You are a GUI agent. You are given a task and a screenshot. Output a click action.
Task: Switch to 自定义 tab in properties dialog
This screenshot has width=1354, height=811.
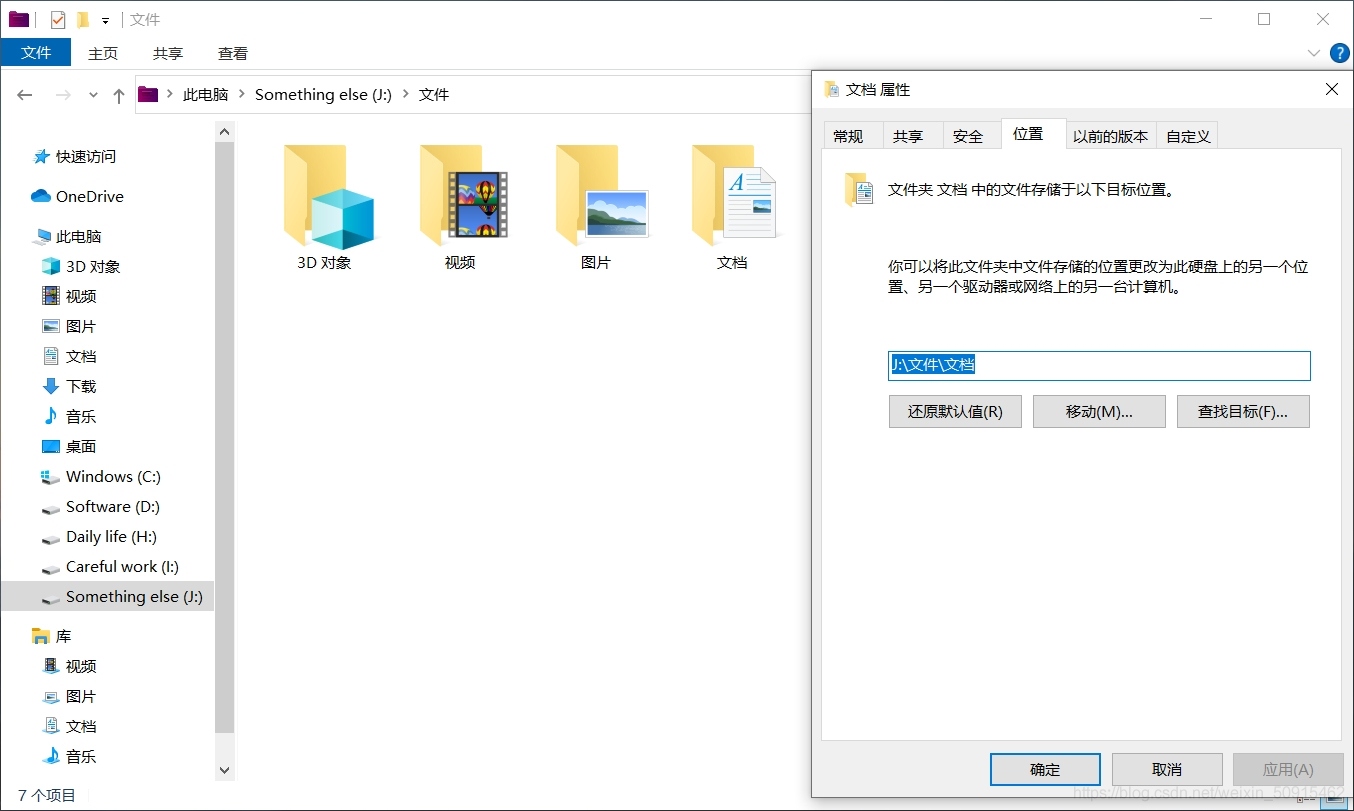(x=1188, y=136)
